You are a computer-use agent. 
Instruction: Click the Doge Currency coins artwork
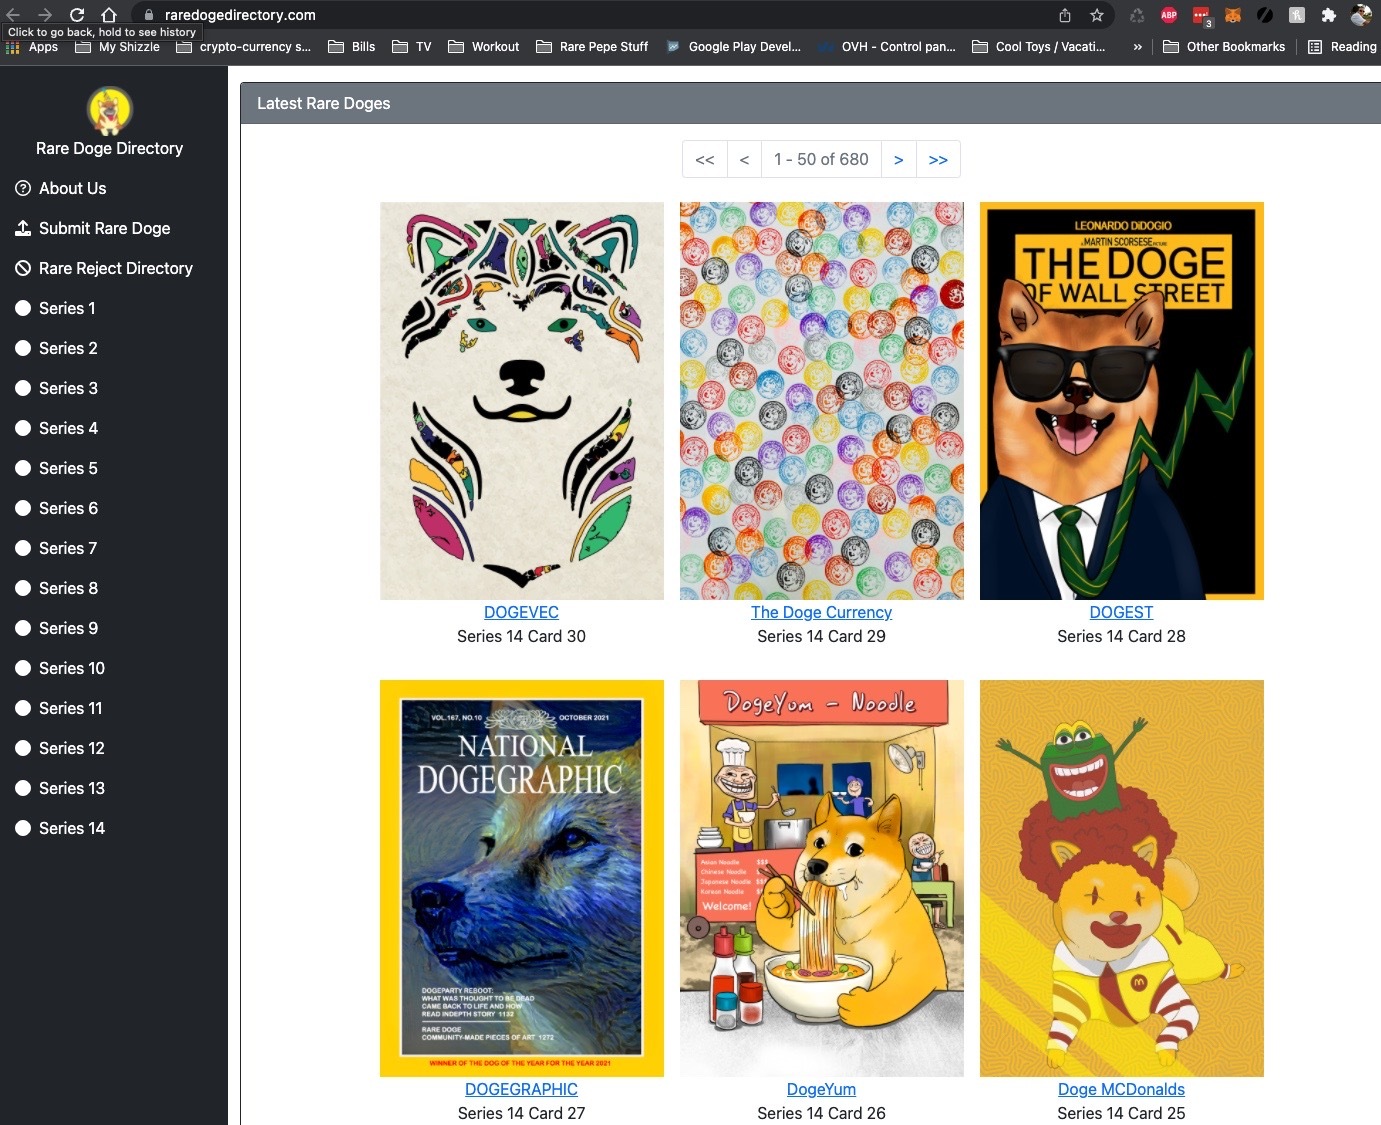(x=822, y=401)
